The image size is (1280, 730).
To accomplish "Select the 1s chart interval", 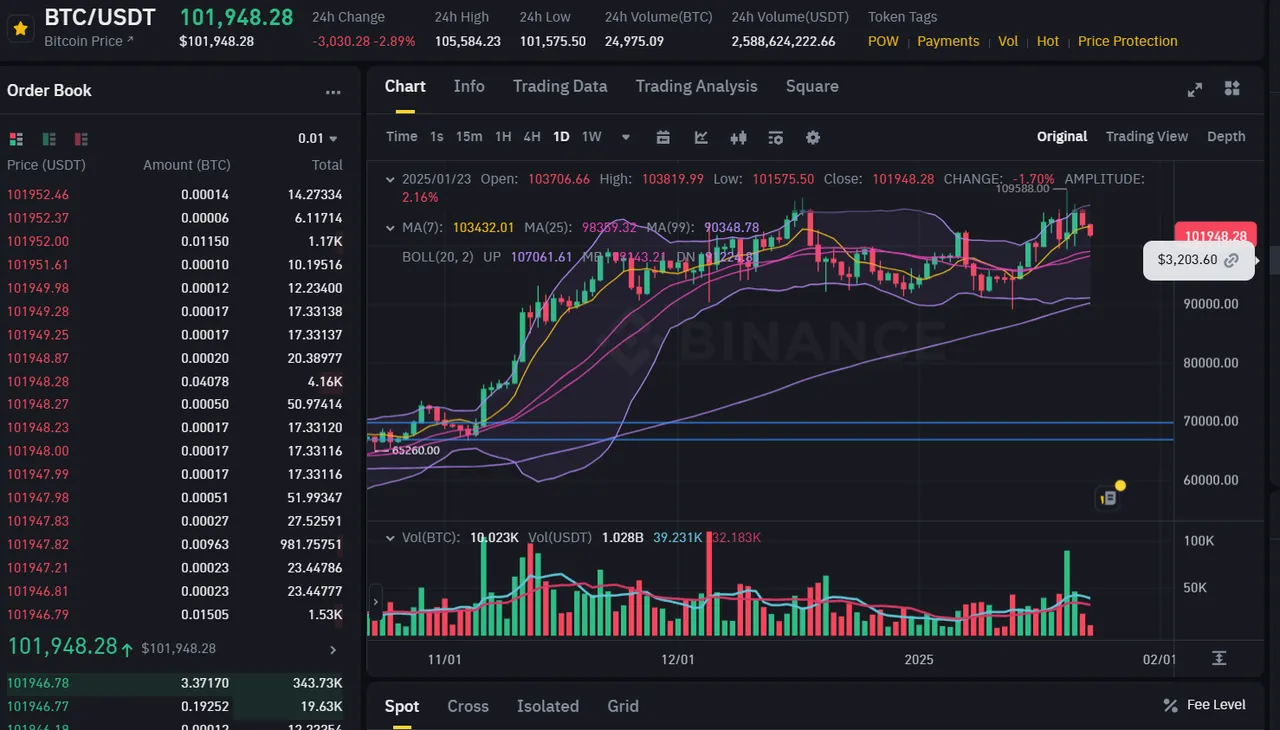I will [x=437, y=137].
